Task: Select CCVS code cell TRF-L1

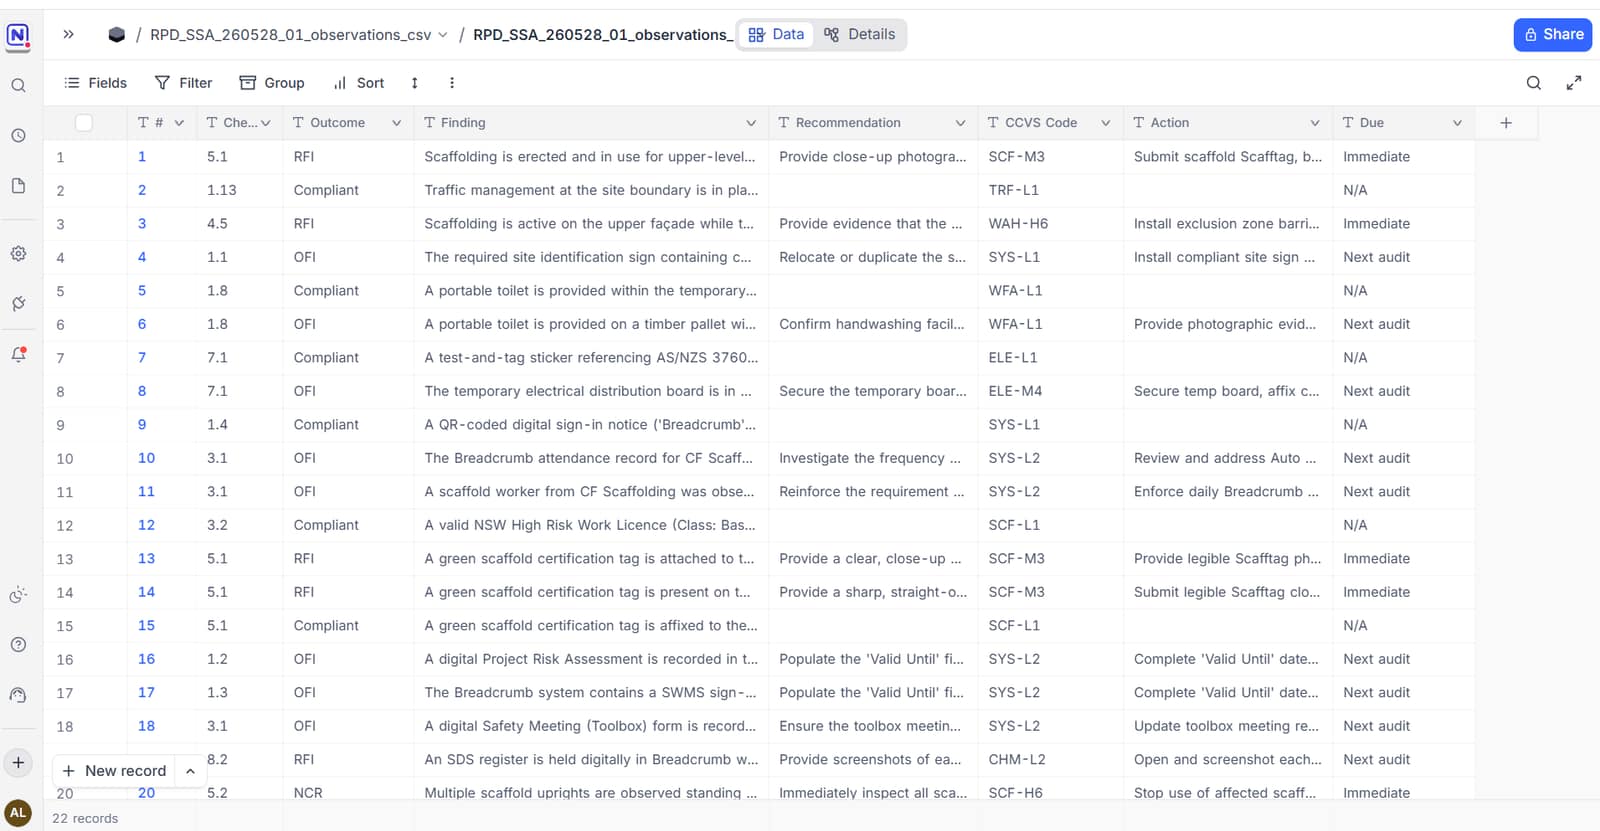Action: point(1050,190)
